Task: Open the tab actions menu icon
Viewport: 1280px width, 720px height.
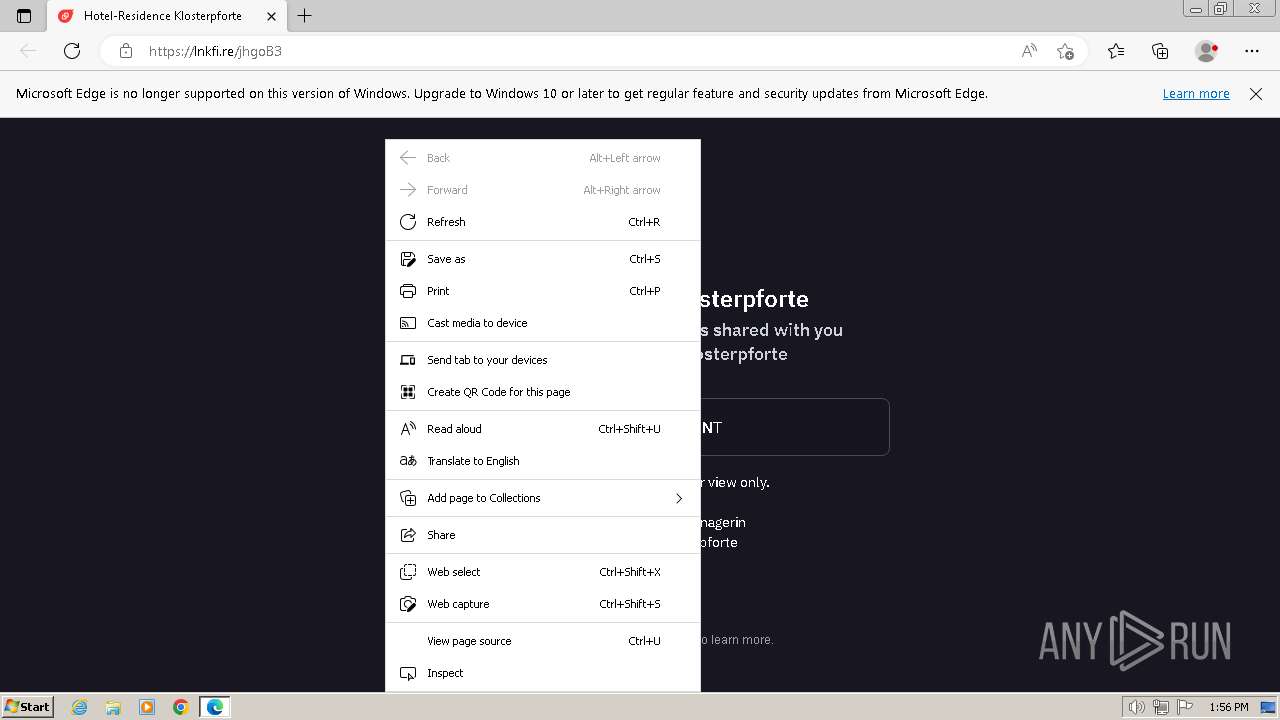Action: 24,16
